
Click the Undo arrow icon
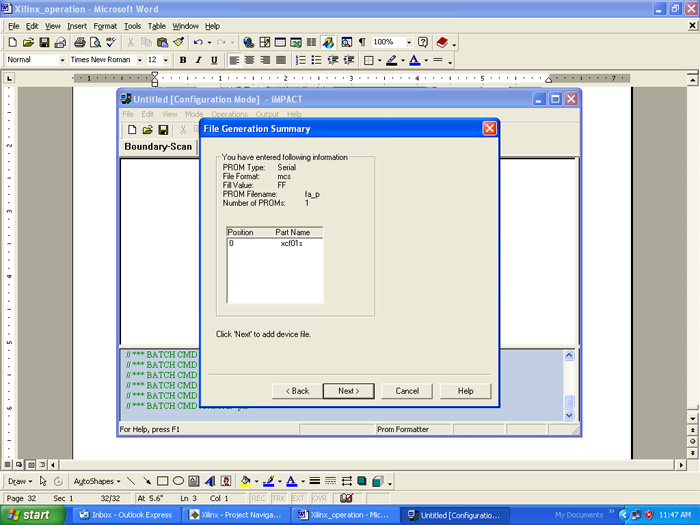[198, 42]
